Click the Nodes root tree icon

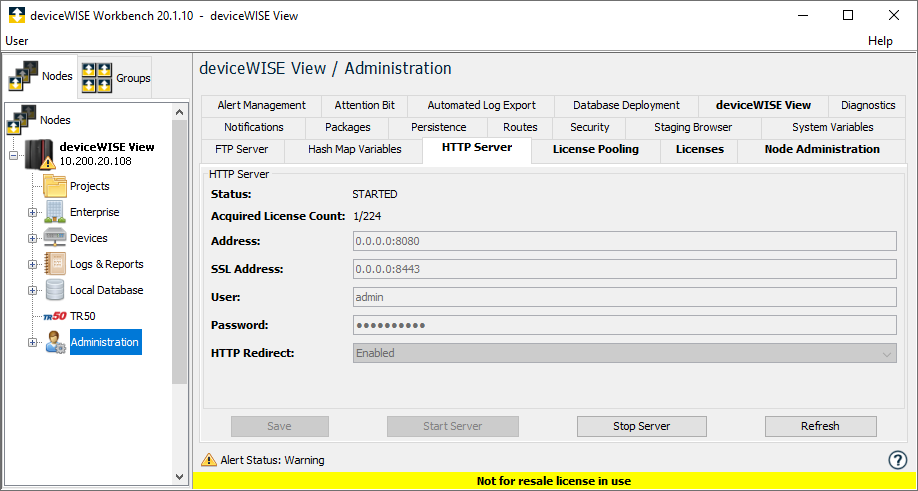21,120
